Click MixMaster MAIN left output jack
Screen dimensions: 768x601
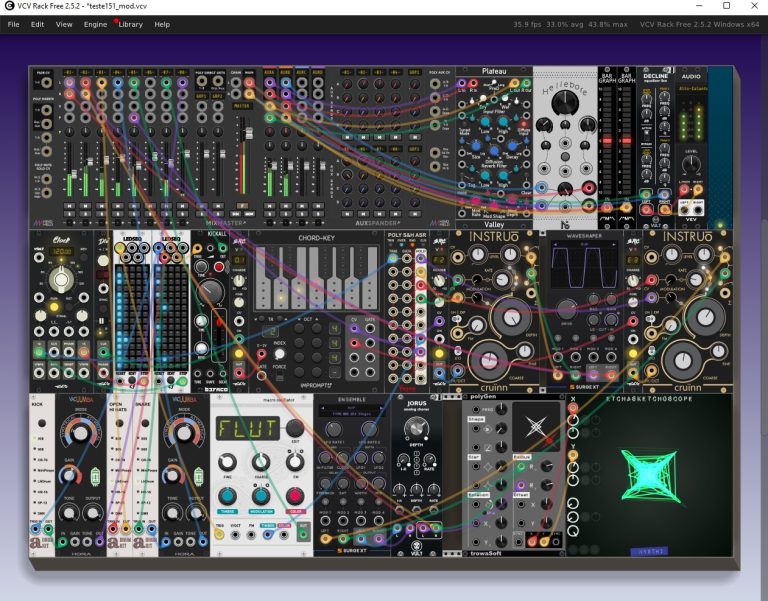[x=249, y=82]
